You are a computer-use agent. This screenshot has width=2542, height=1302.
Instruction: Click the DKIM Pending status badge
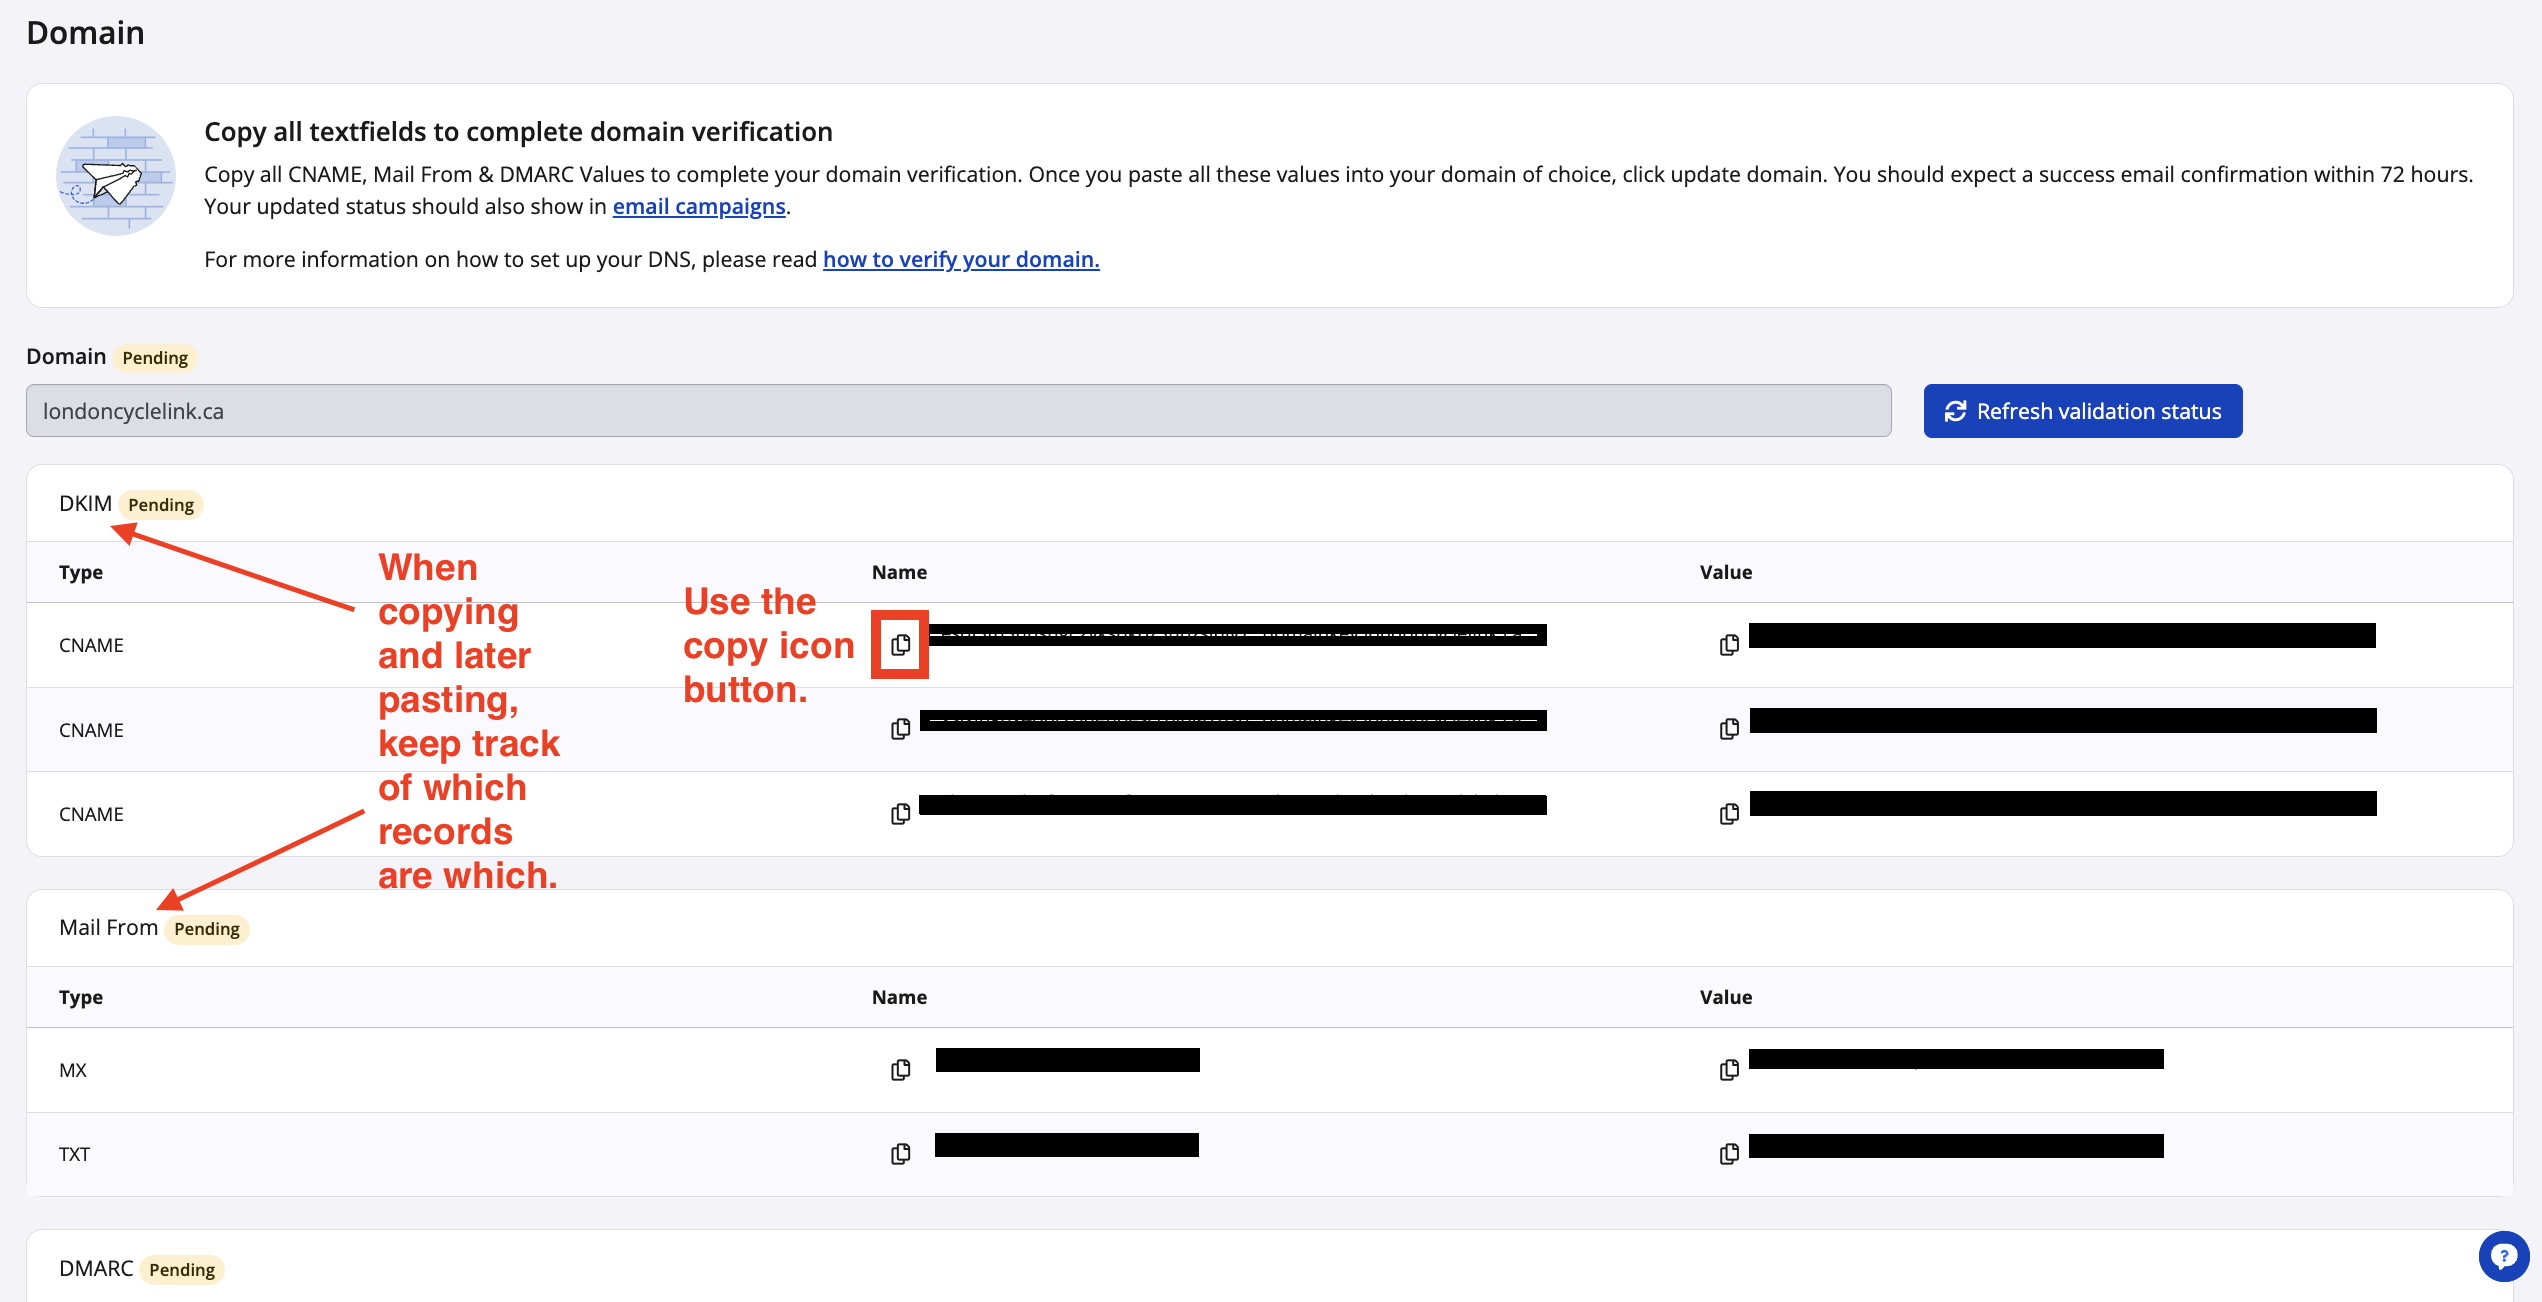[x=160, y=505]
